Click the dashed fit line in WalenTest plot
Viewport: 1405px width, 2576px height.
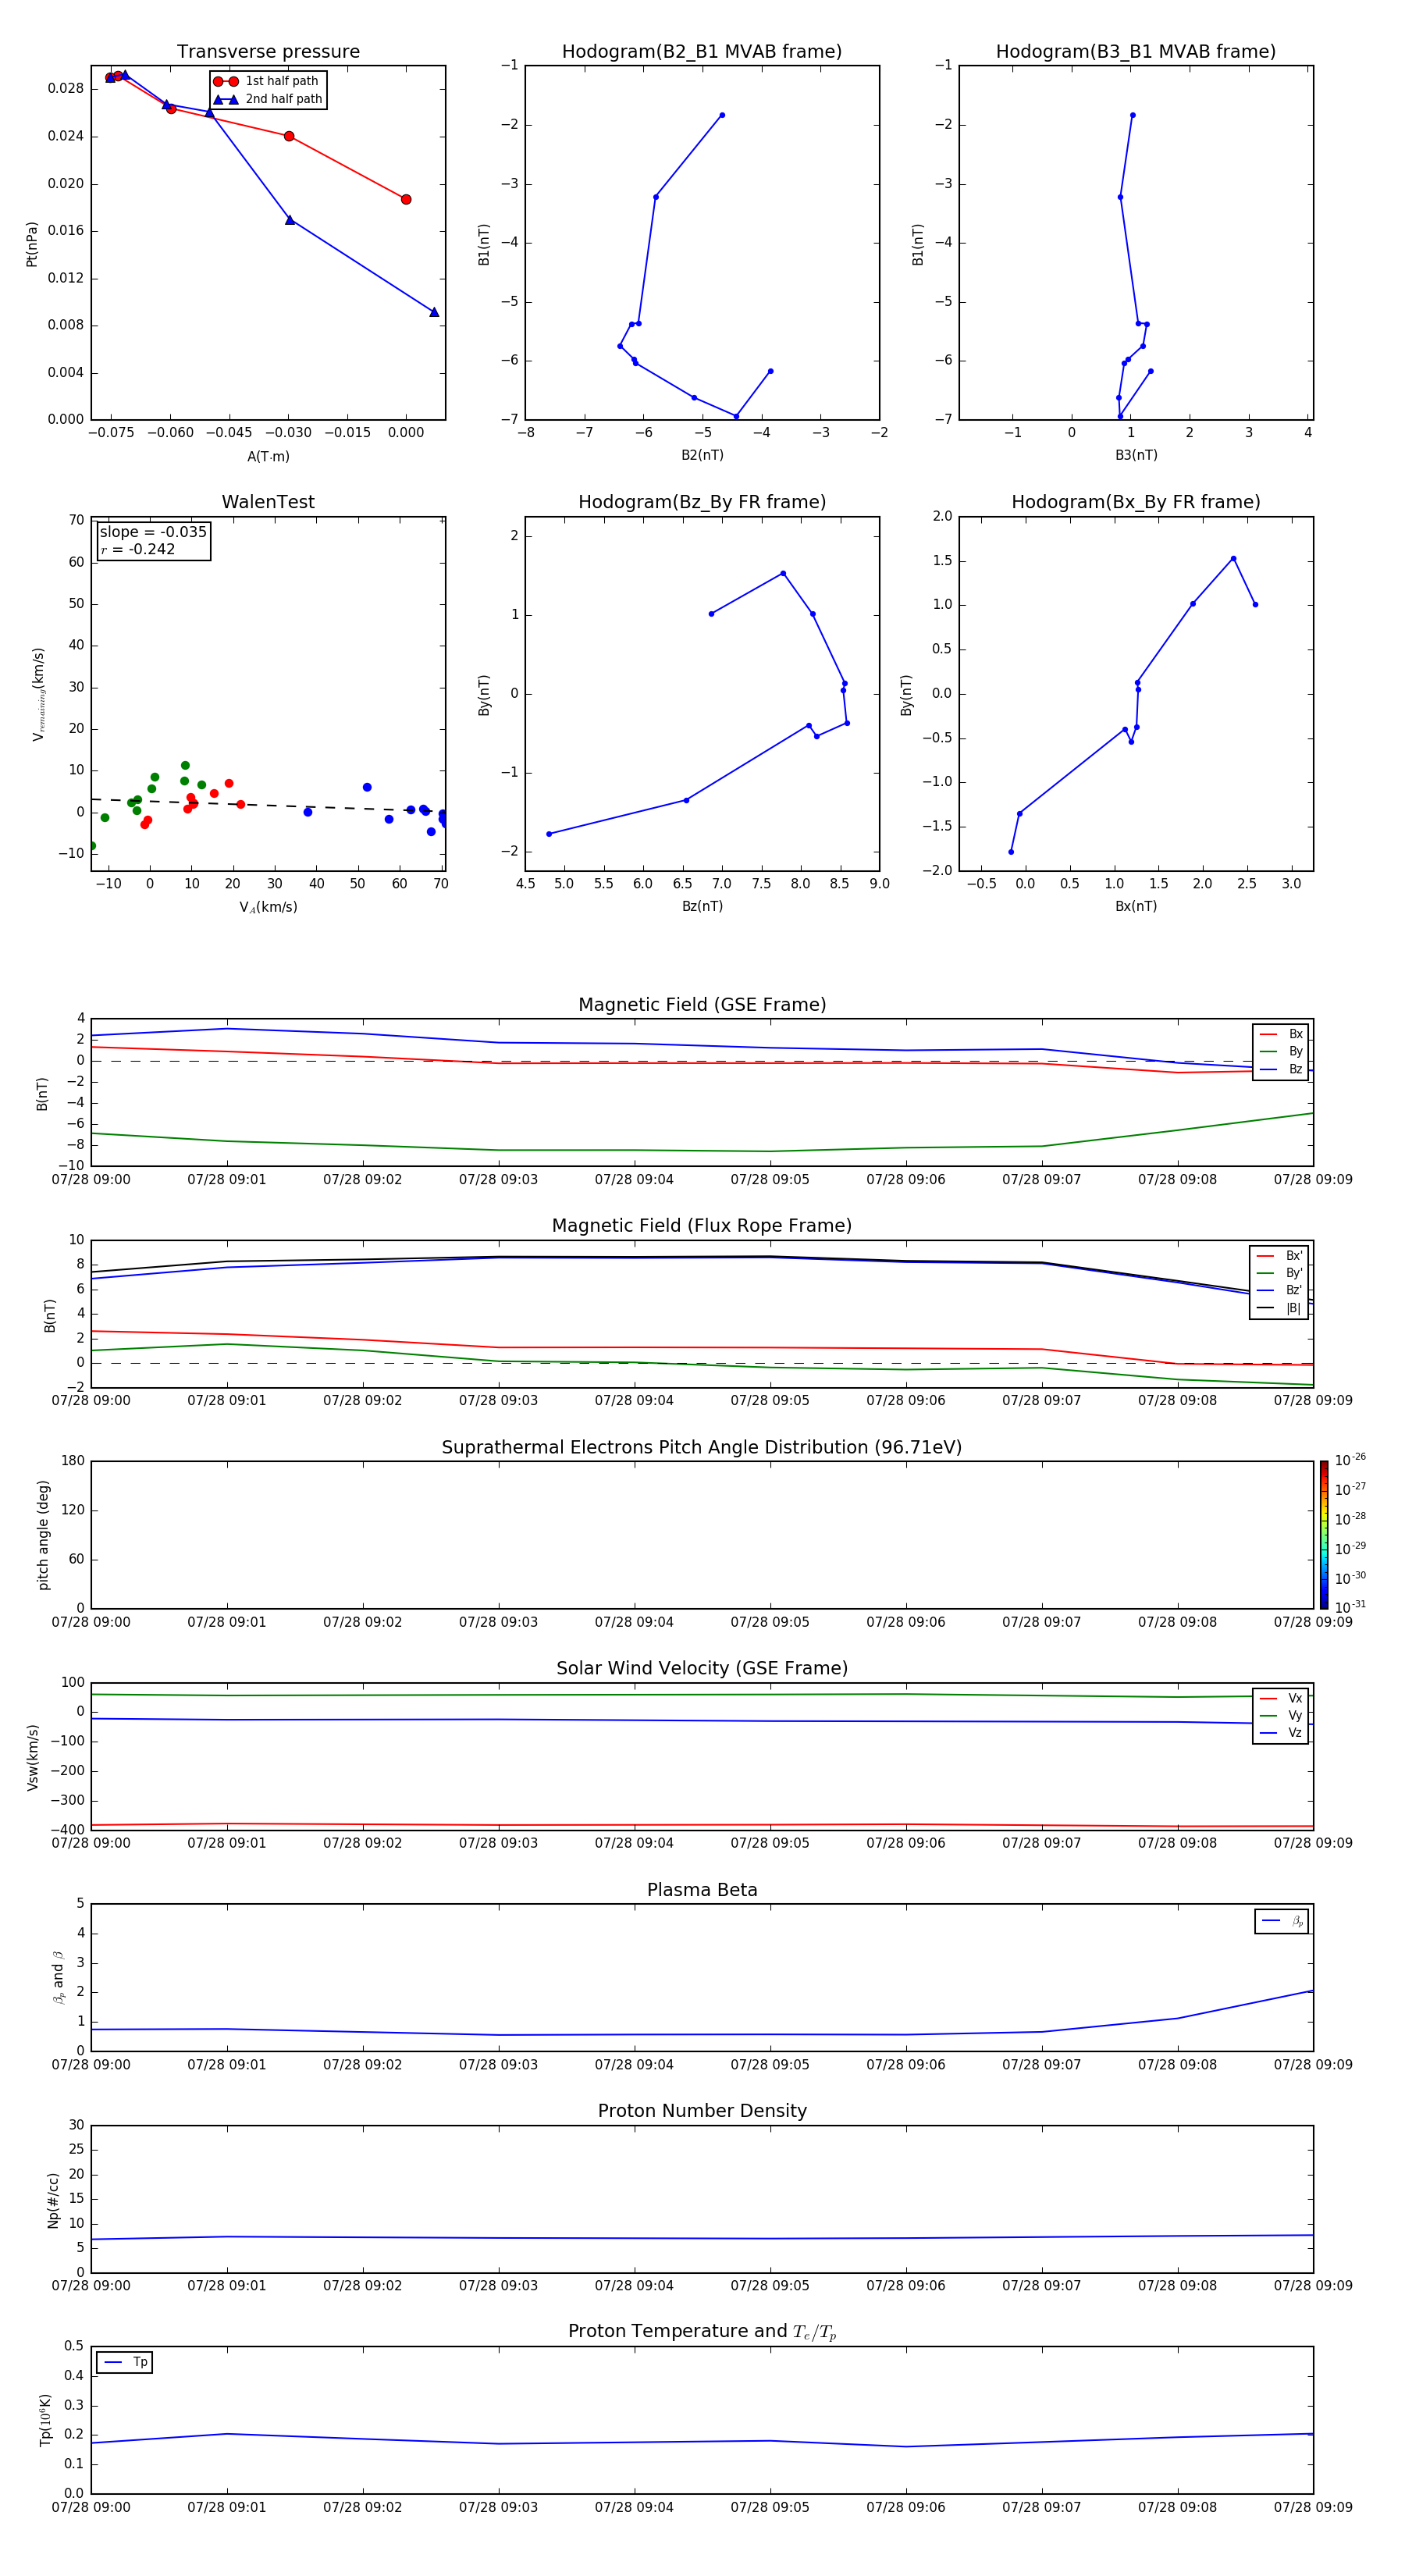coord(268,805)
